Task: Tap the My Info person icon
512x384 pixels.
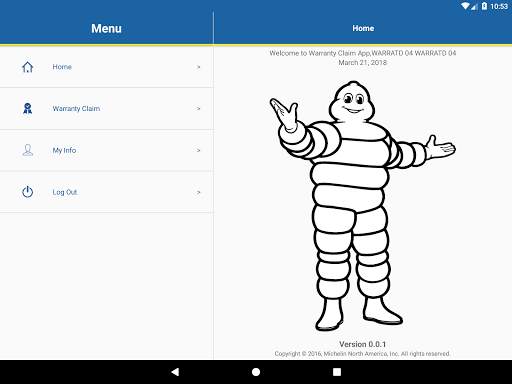Action: [28, 150]
